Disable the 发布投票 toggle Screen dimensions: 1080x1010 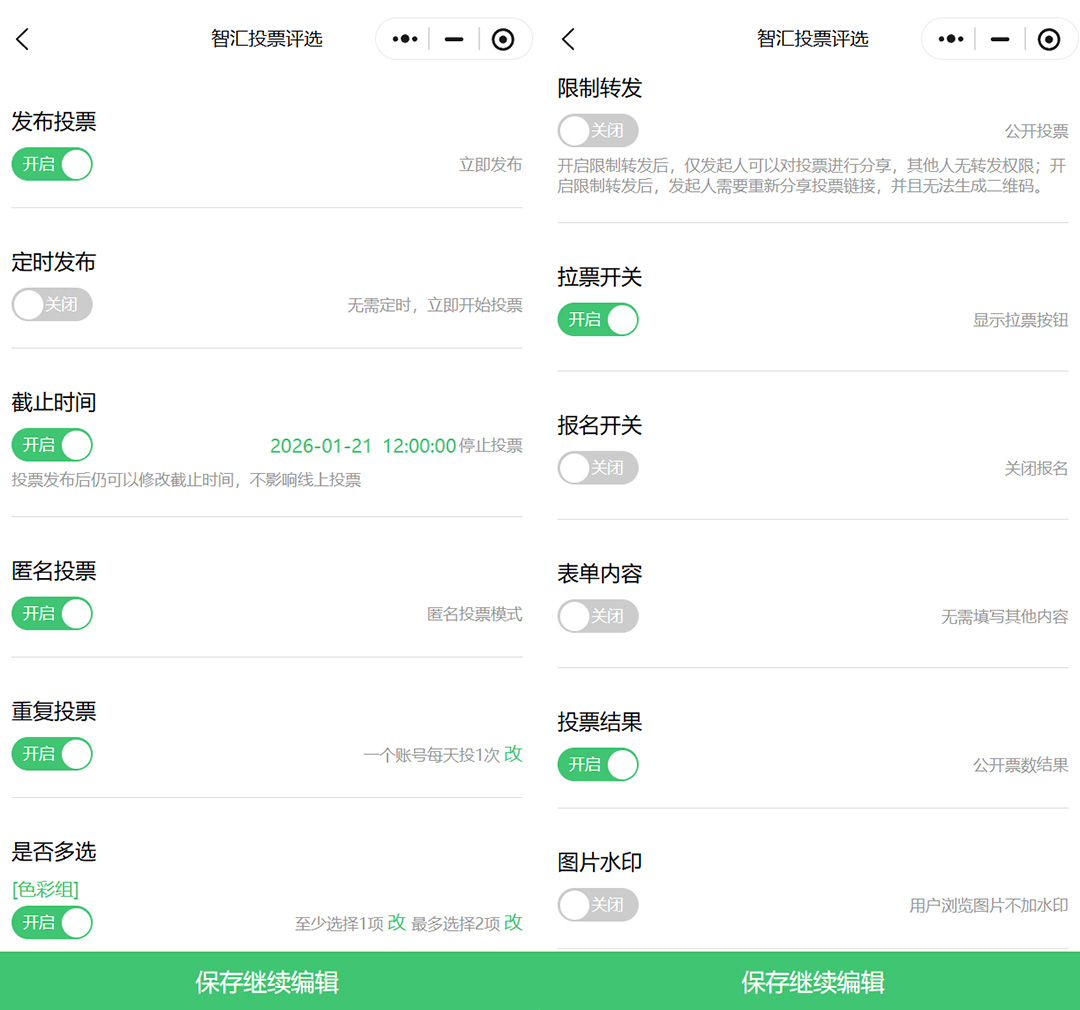coord(52,164)
